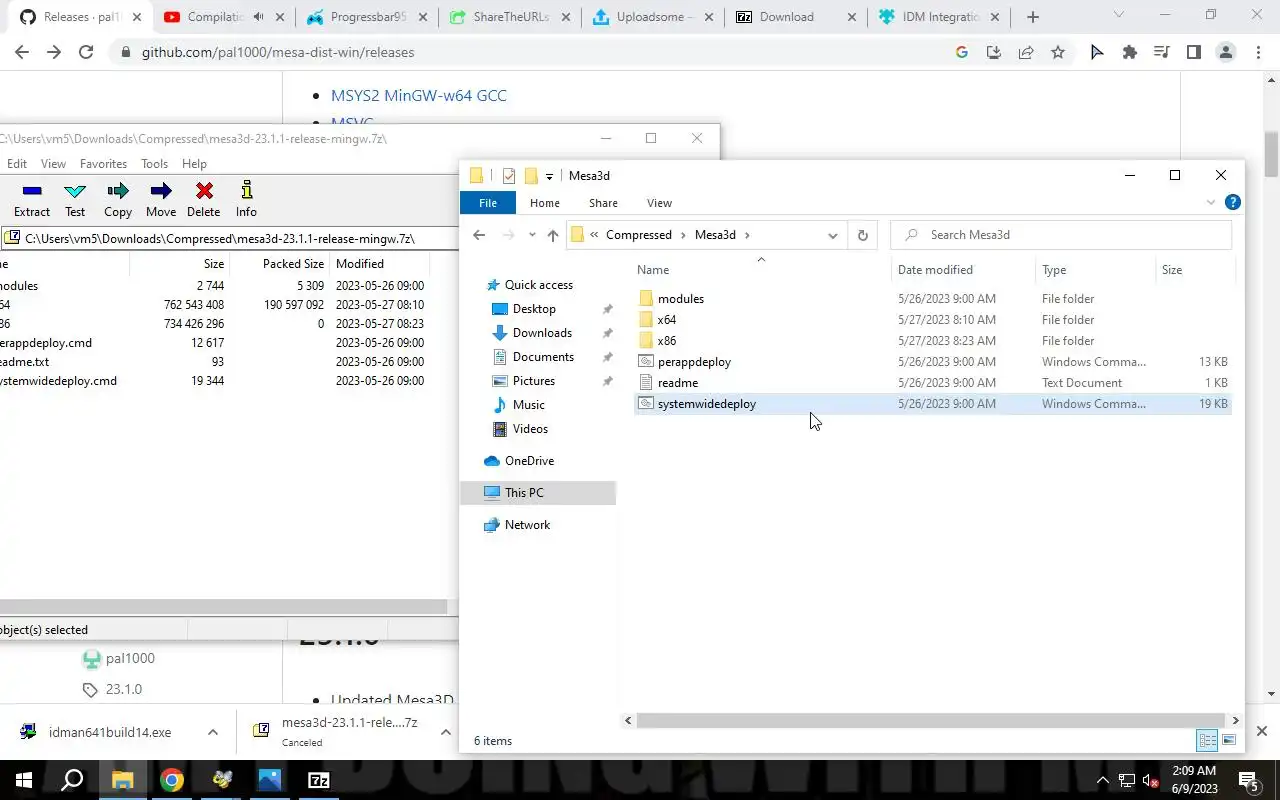Viewport: 1280px width, 800px height.
Task: Go up one folder in Explorer
Action: [552, 235]
